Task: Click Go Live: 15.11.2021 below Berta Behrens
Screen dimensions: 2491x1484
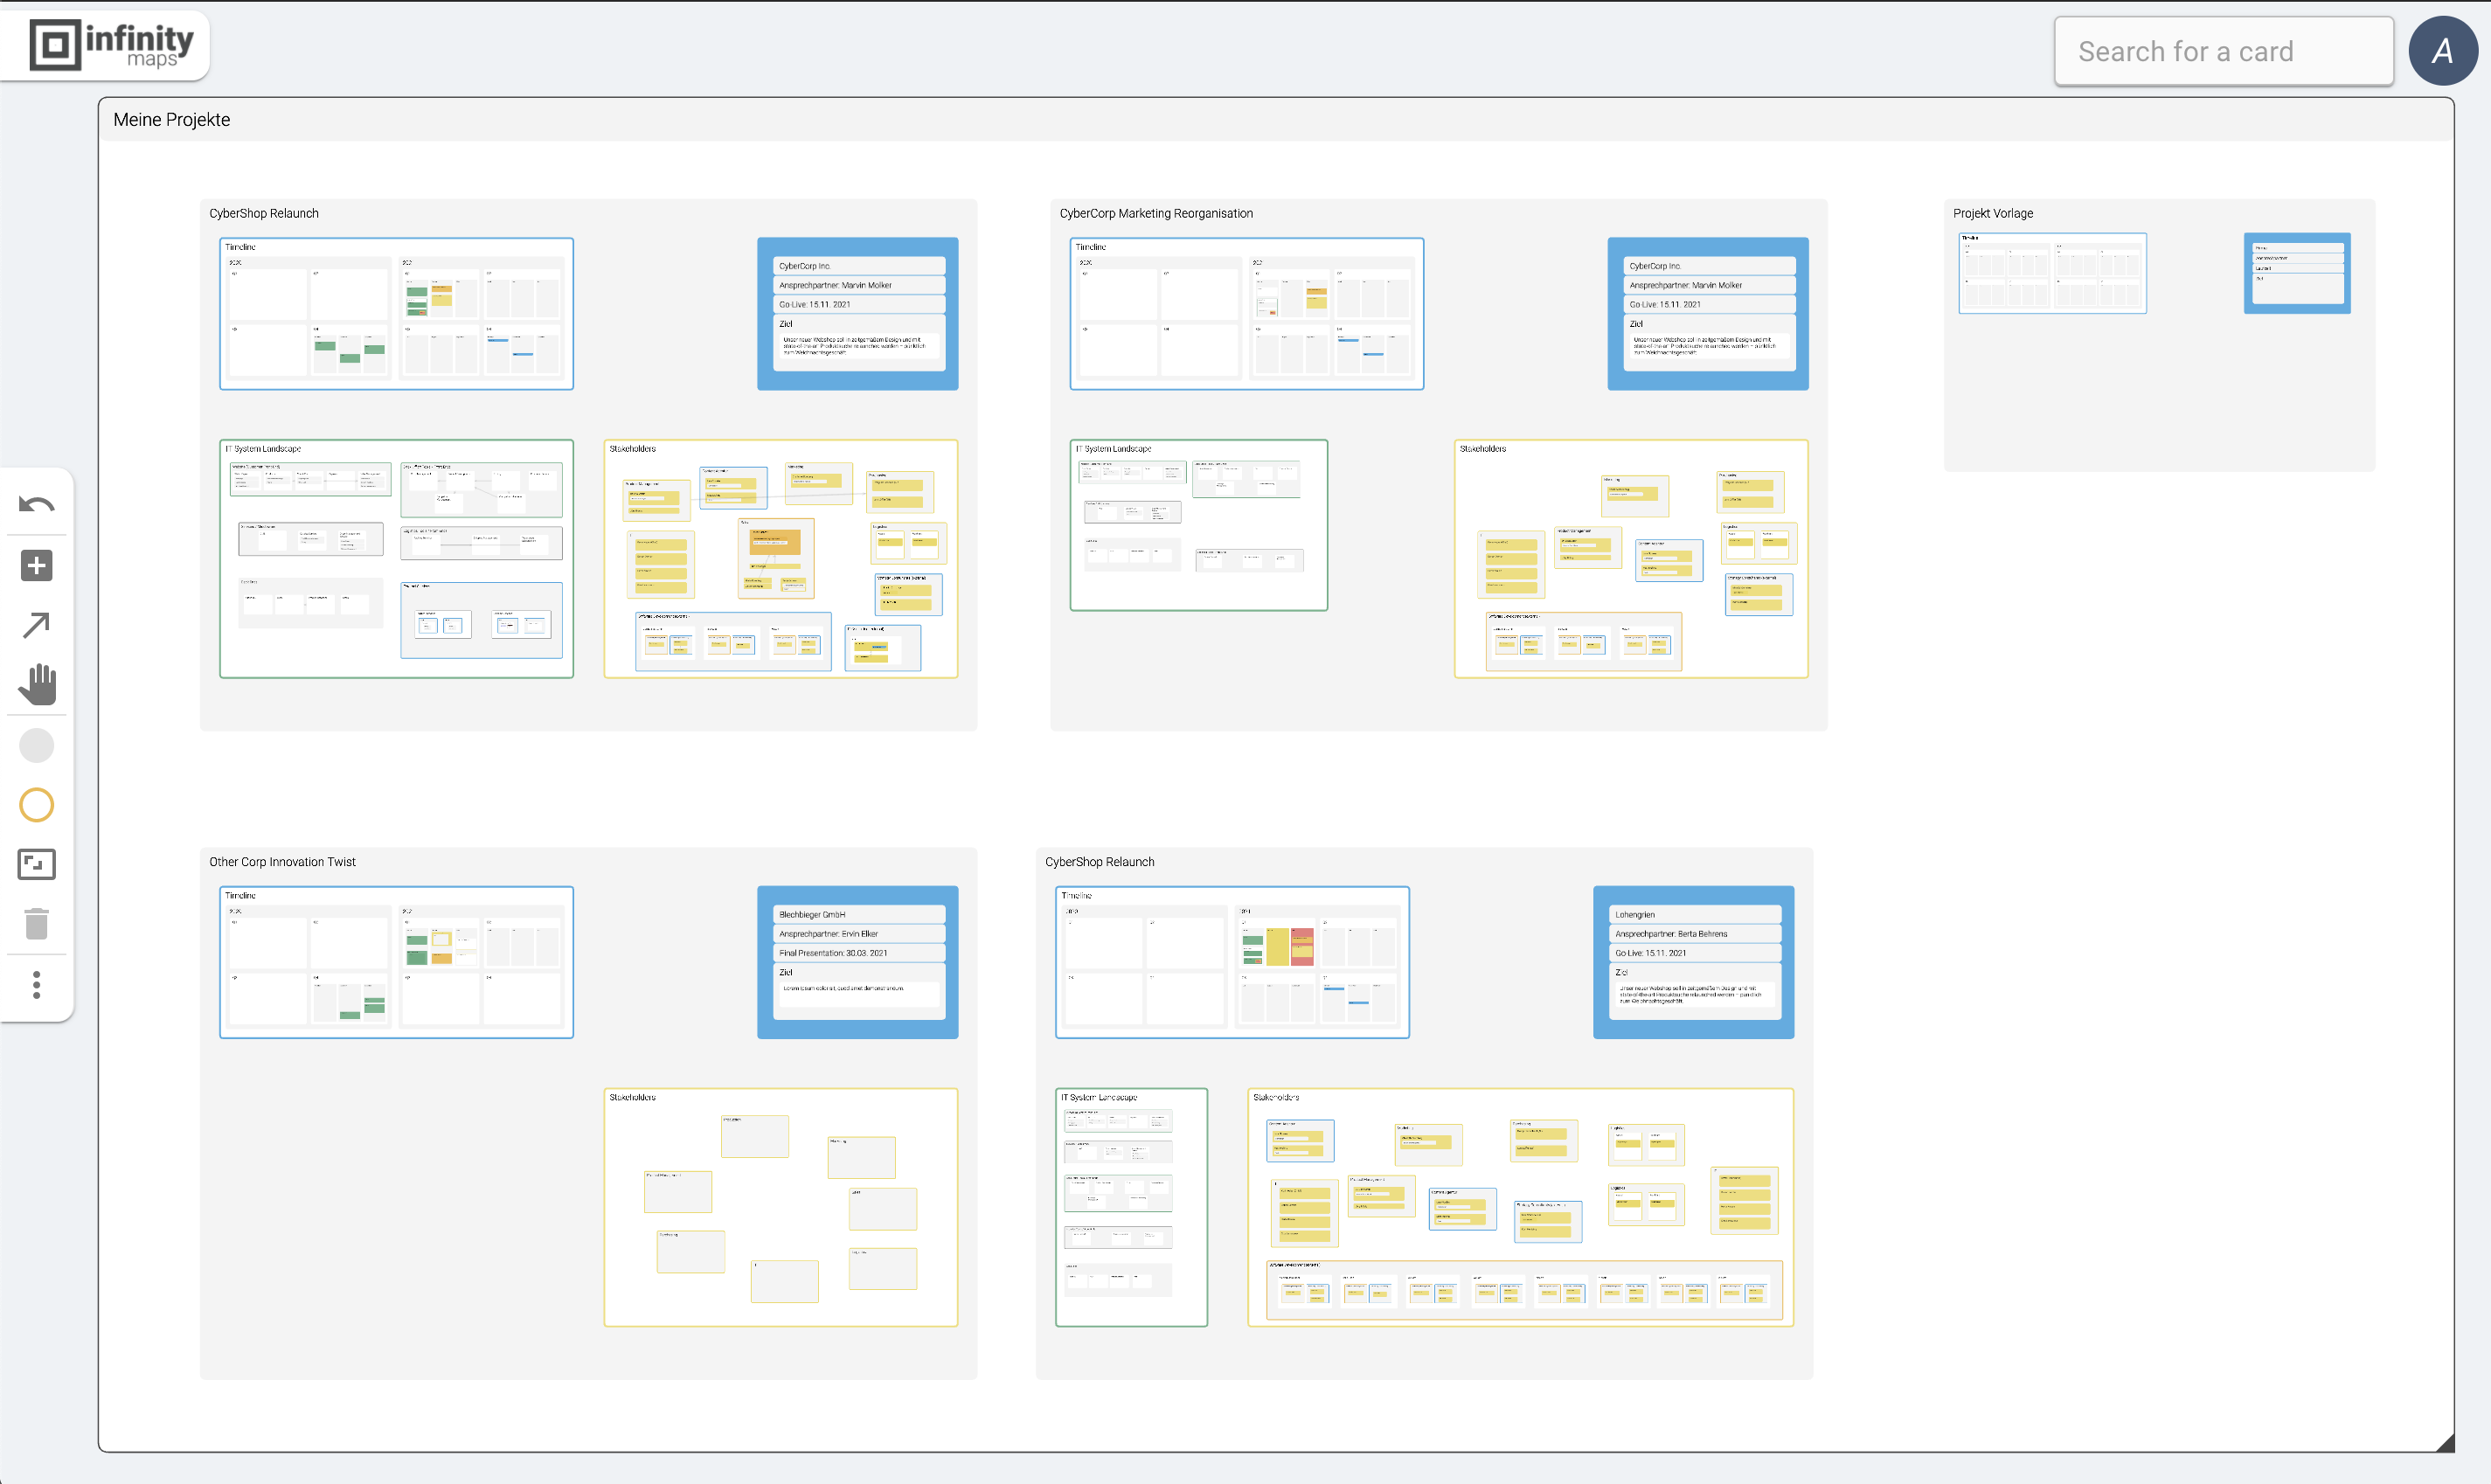Action: pyautogui.click(x=1650, y=952)
